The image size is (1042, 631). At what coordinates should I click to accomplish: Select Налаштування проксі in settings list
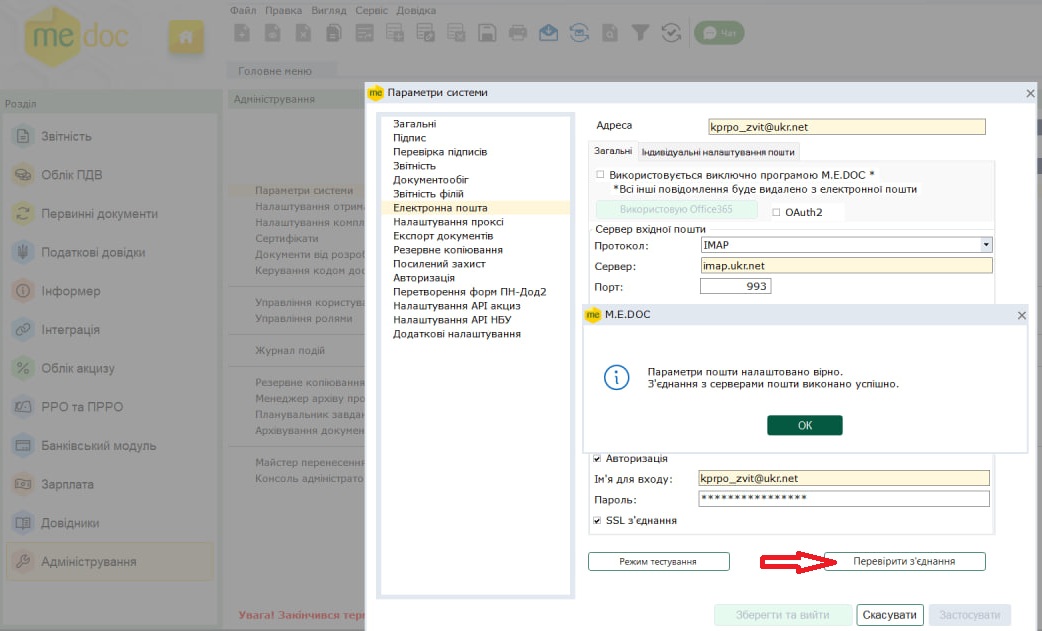[x=434, y=222]
